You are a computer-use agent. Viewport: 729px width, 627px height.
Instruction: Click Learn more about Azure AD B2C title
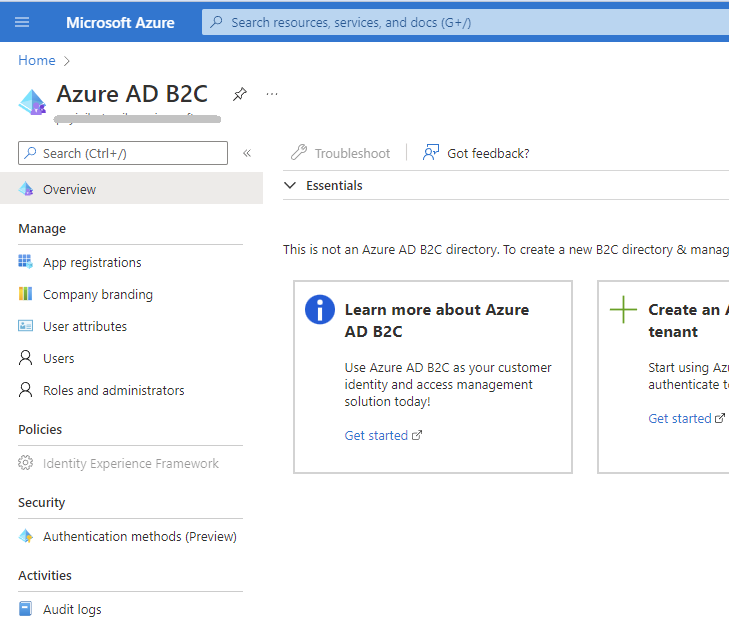(437, 321)
